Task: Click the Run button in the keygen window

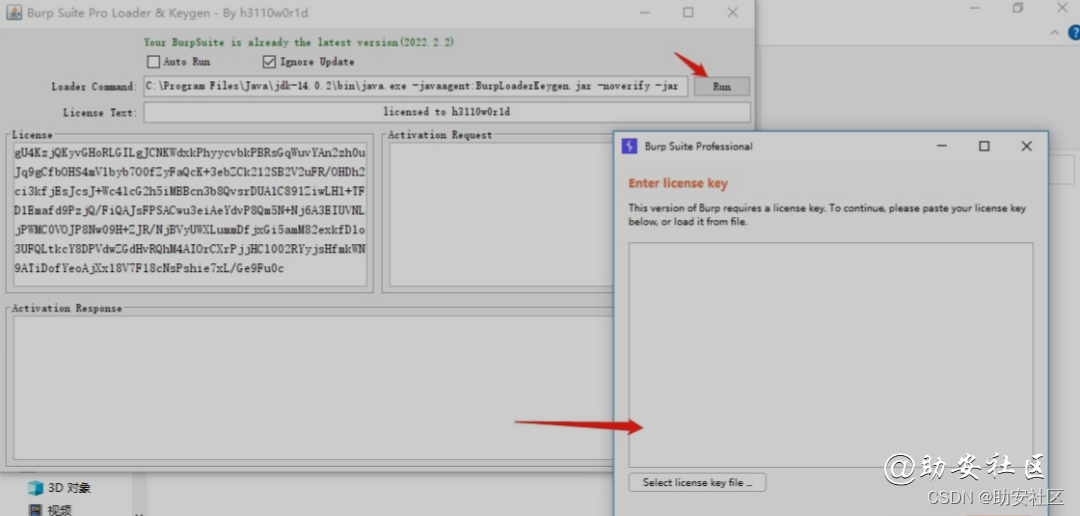Action: click(721, 87)
